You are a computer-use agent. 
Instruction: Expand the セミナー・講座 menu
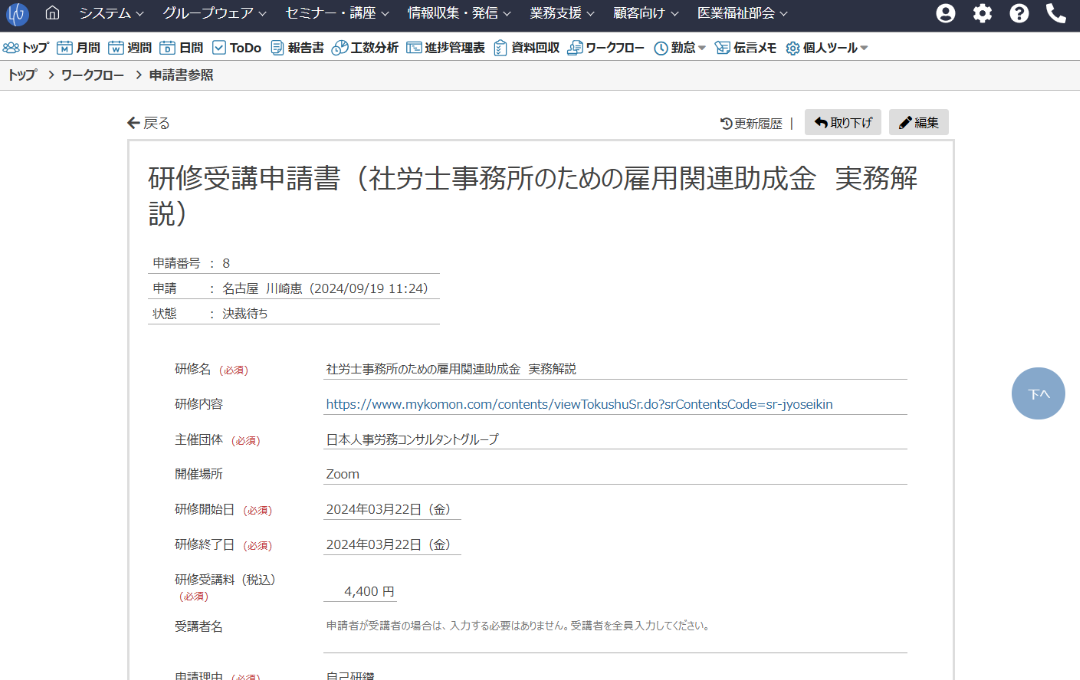pos(337,13)
